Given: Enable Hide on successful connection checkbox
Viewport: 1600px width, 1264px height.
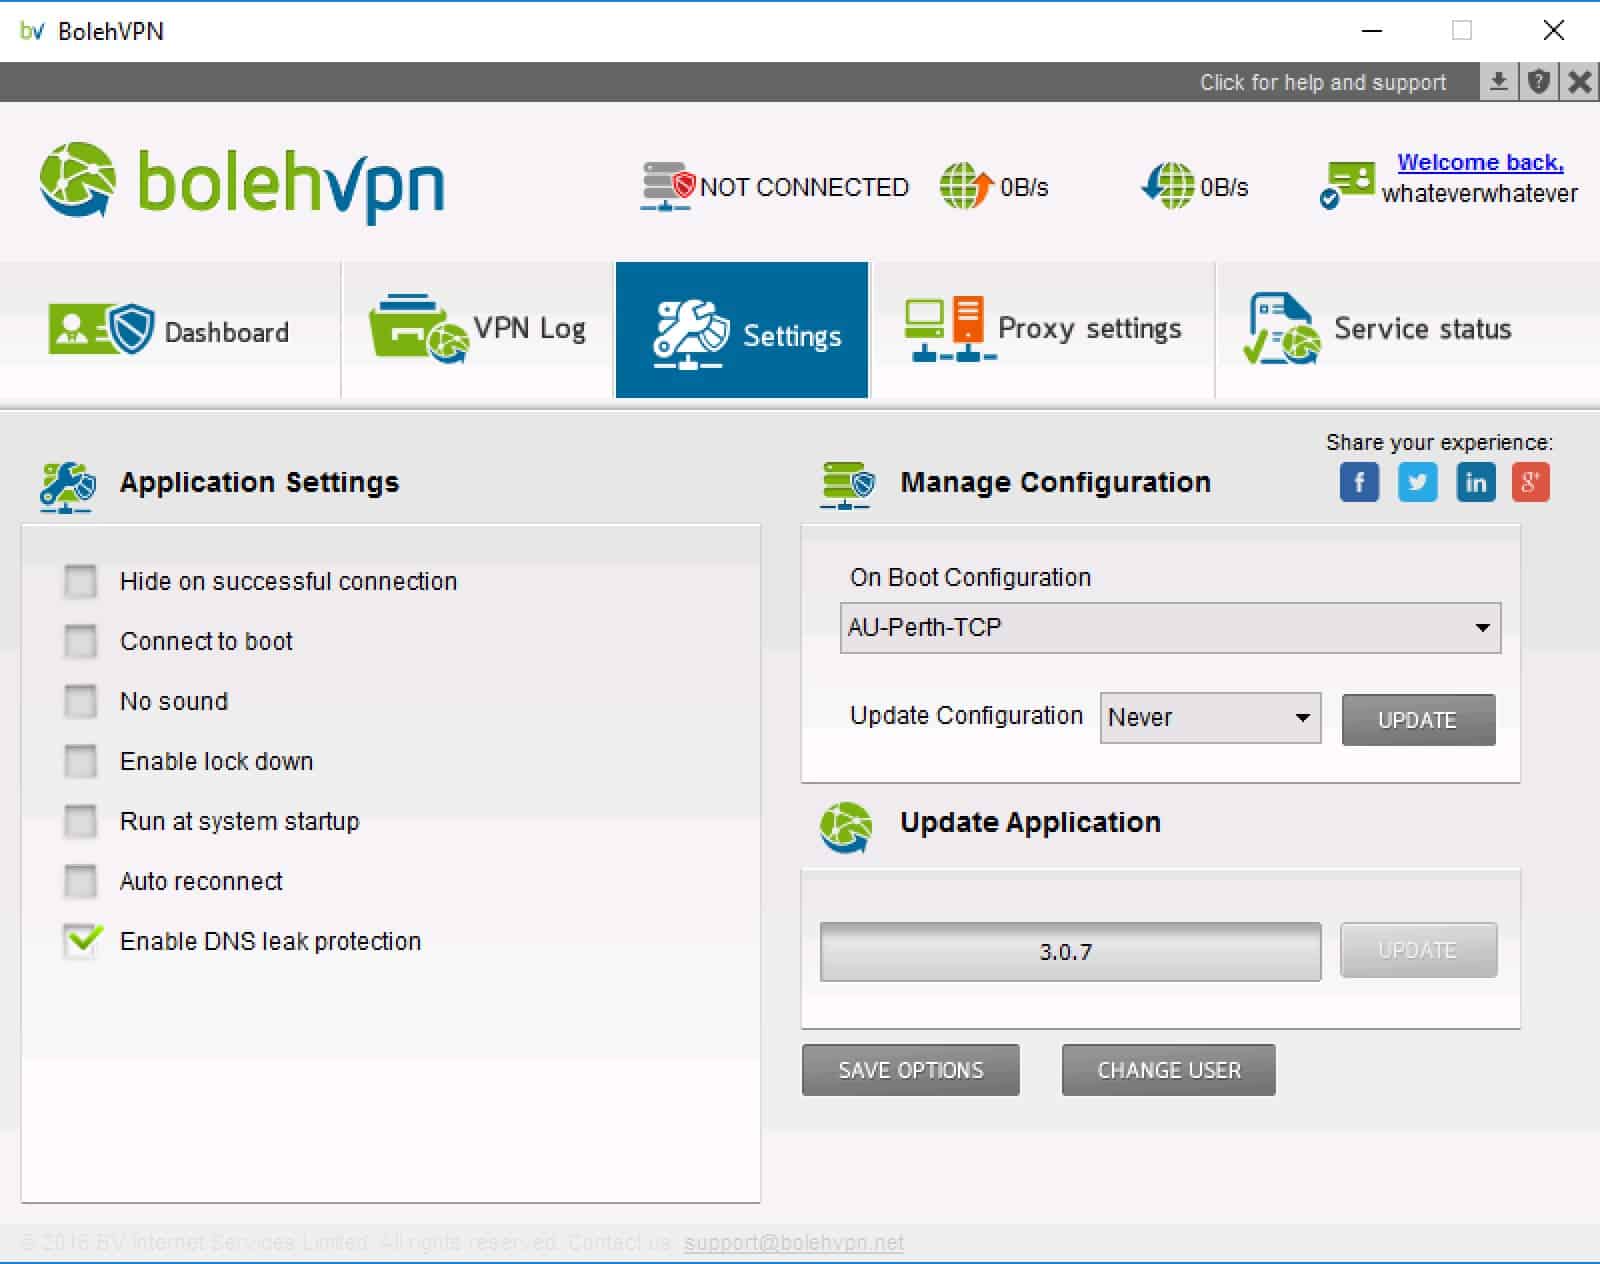Looking at the screenshot, I should pos(80,581).
